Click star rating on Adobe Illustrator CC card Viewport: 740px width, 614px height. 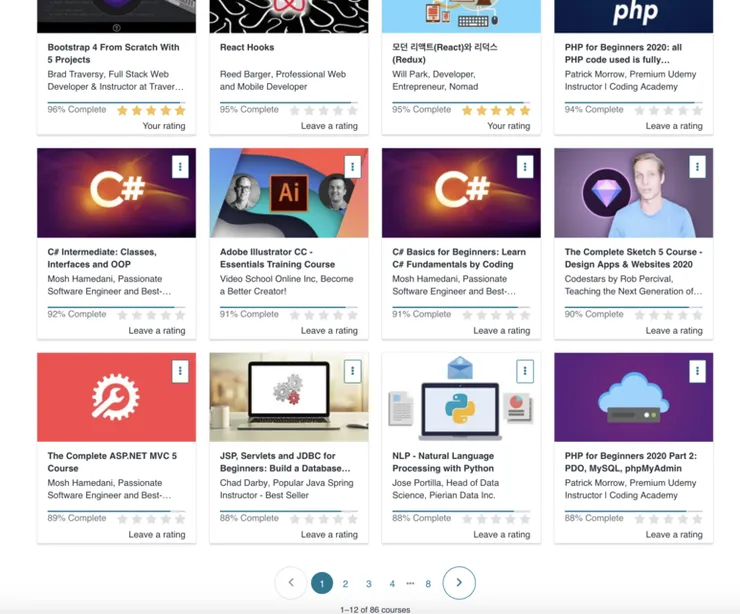click(323, 315)
